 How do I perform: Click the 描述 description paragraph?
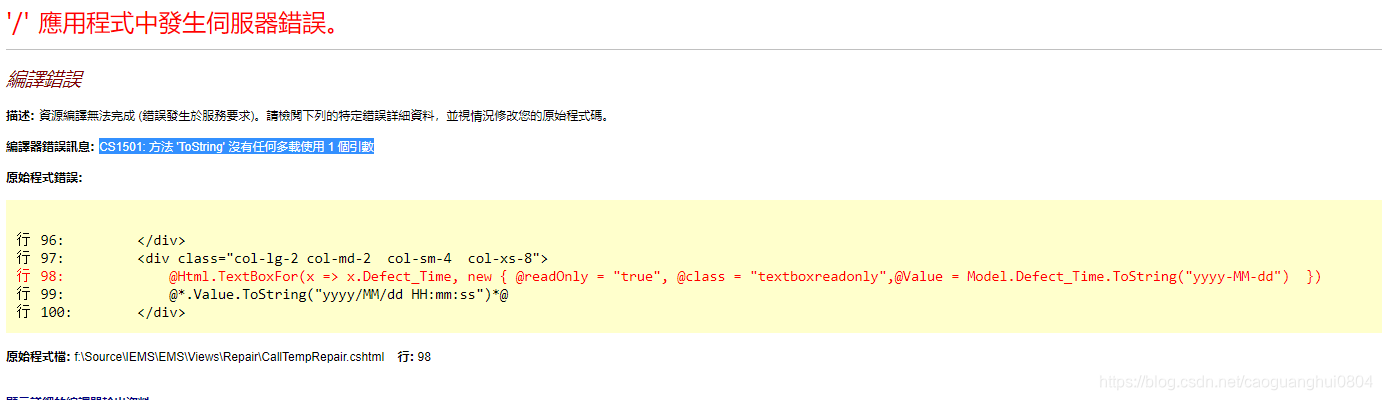tap(307, 116)
